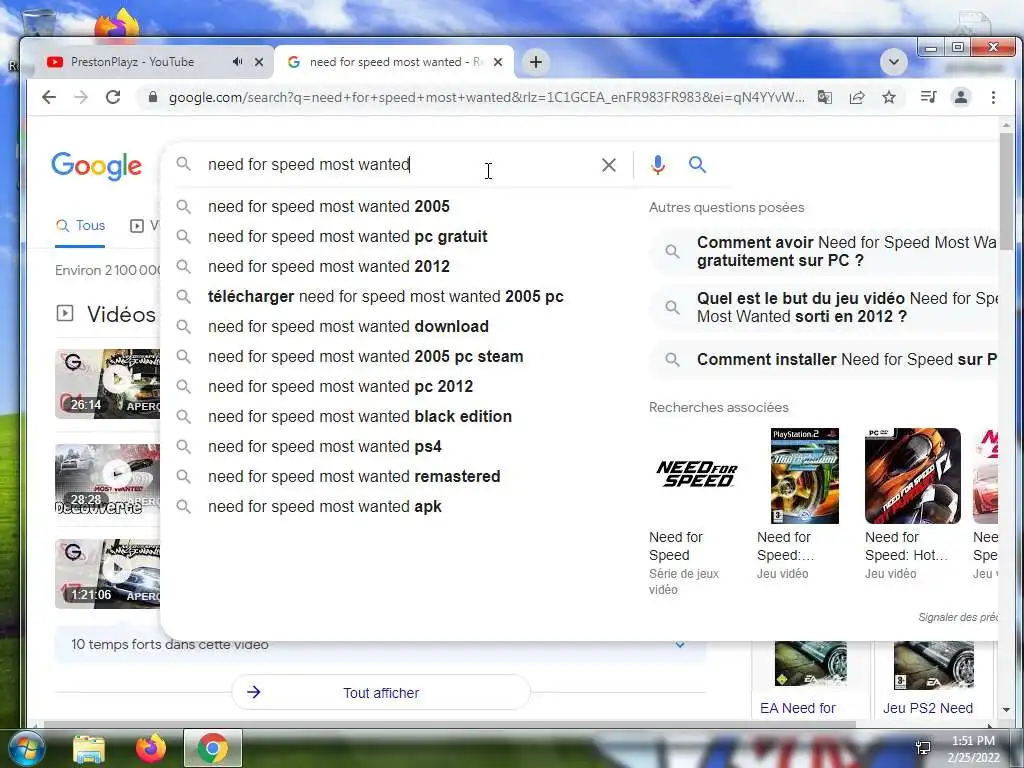The image size is (1024, 768).
Task: Choose suggestion most wanted 2005
Action: pyautogui.click(x=328, y=206)
